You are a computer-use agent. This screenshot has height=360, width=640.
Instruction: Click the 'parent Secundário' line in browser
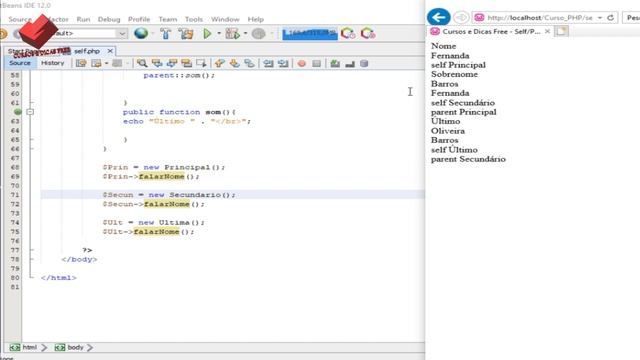tap(468, 159)
